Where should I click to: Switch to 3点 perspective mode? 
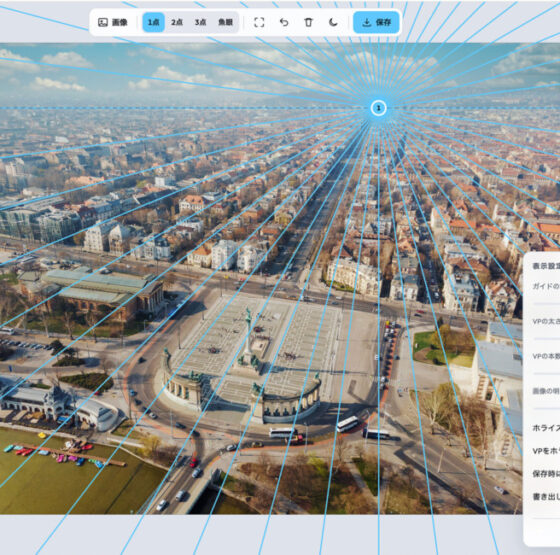[x=200, y=22]
